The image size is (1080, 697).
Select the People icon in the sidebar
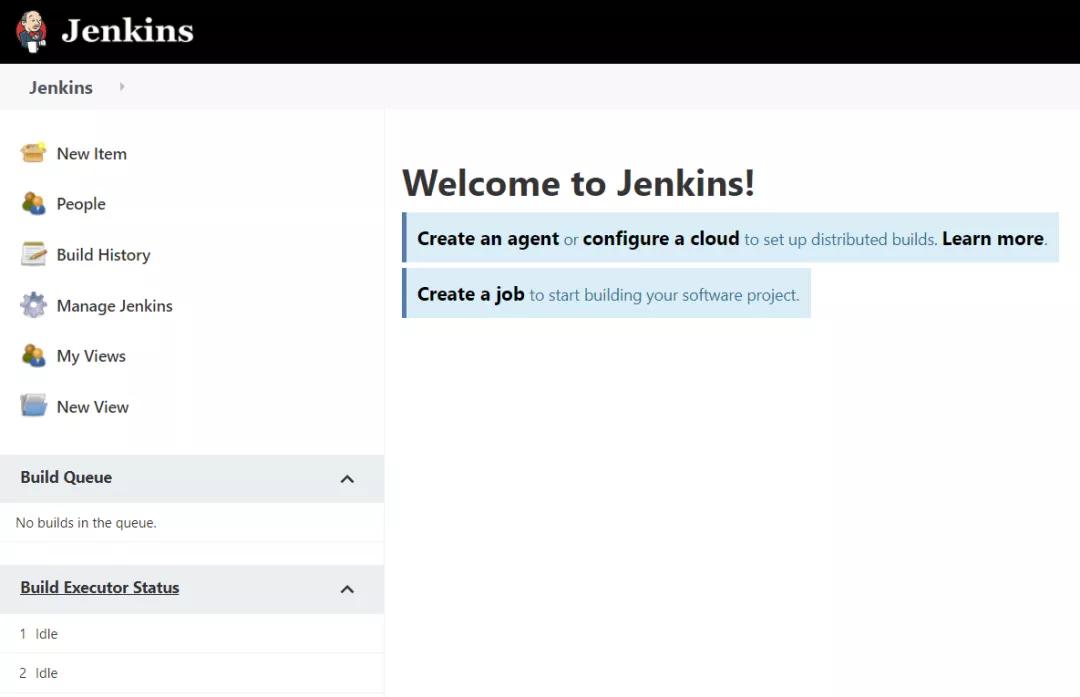33,204
